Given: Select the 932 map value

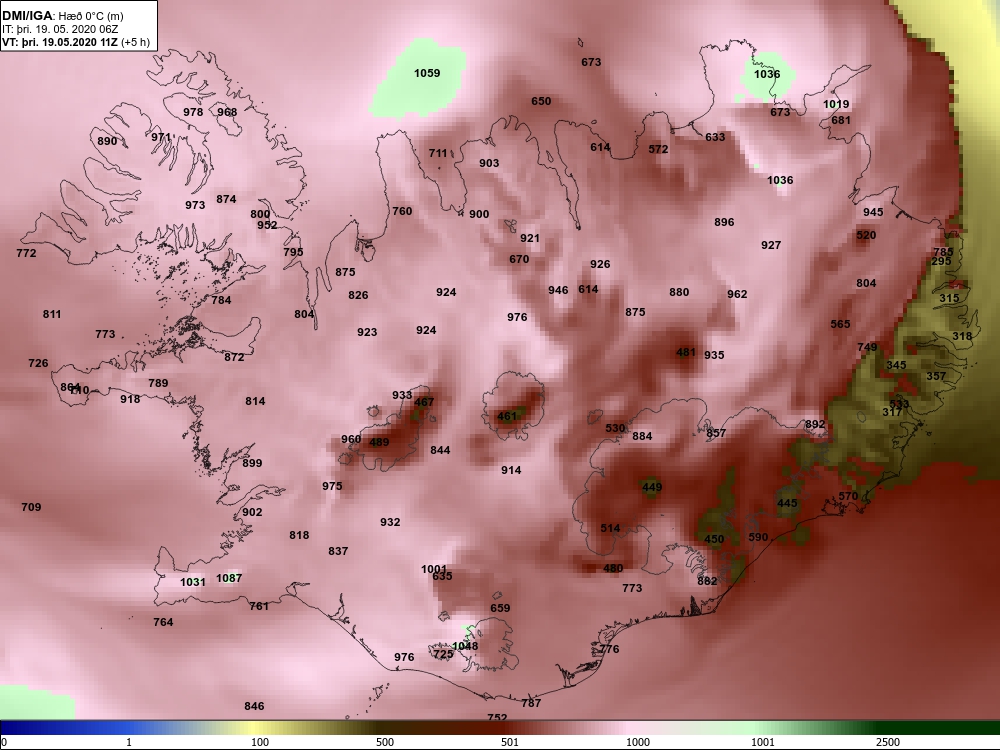Looking at the screenshot, I should [390, 522].
